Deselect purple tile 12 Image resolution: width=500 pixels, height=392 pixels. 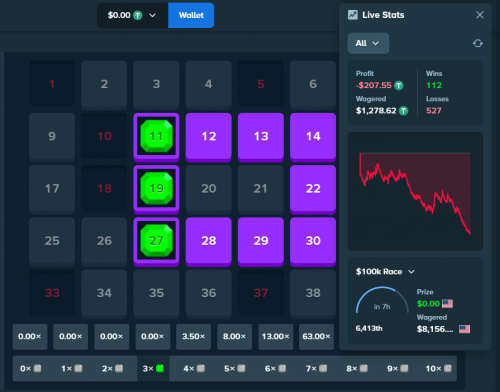(x=209, y=137)
